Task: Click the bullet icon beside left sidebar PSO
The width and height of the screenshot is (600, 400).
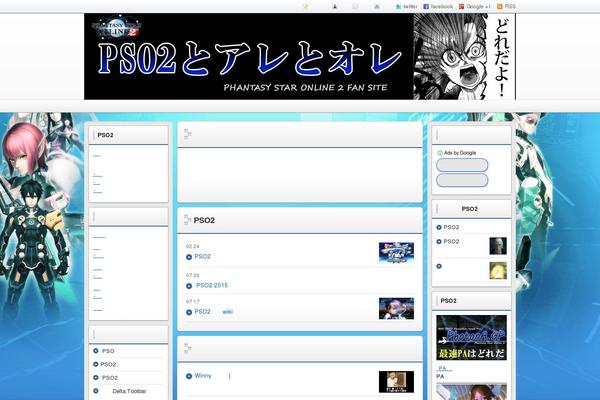Action: (x=96, y=351)
